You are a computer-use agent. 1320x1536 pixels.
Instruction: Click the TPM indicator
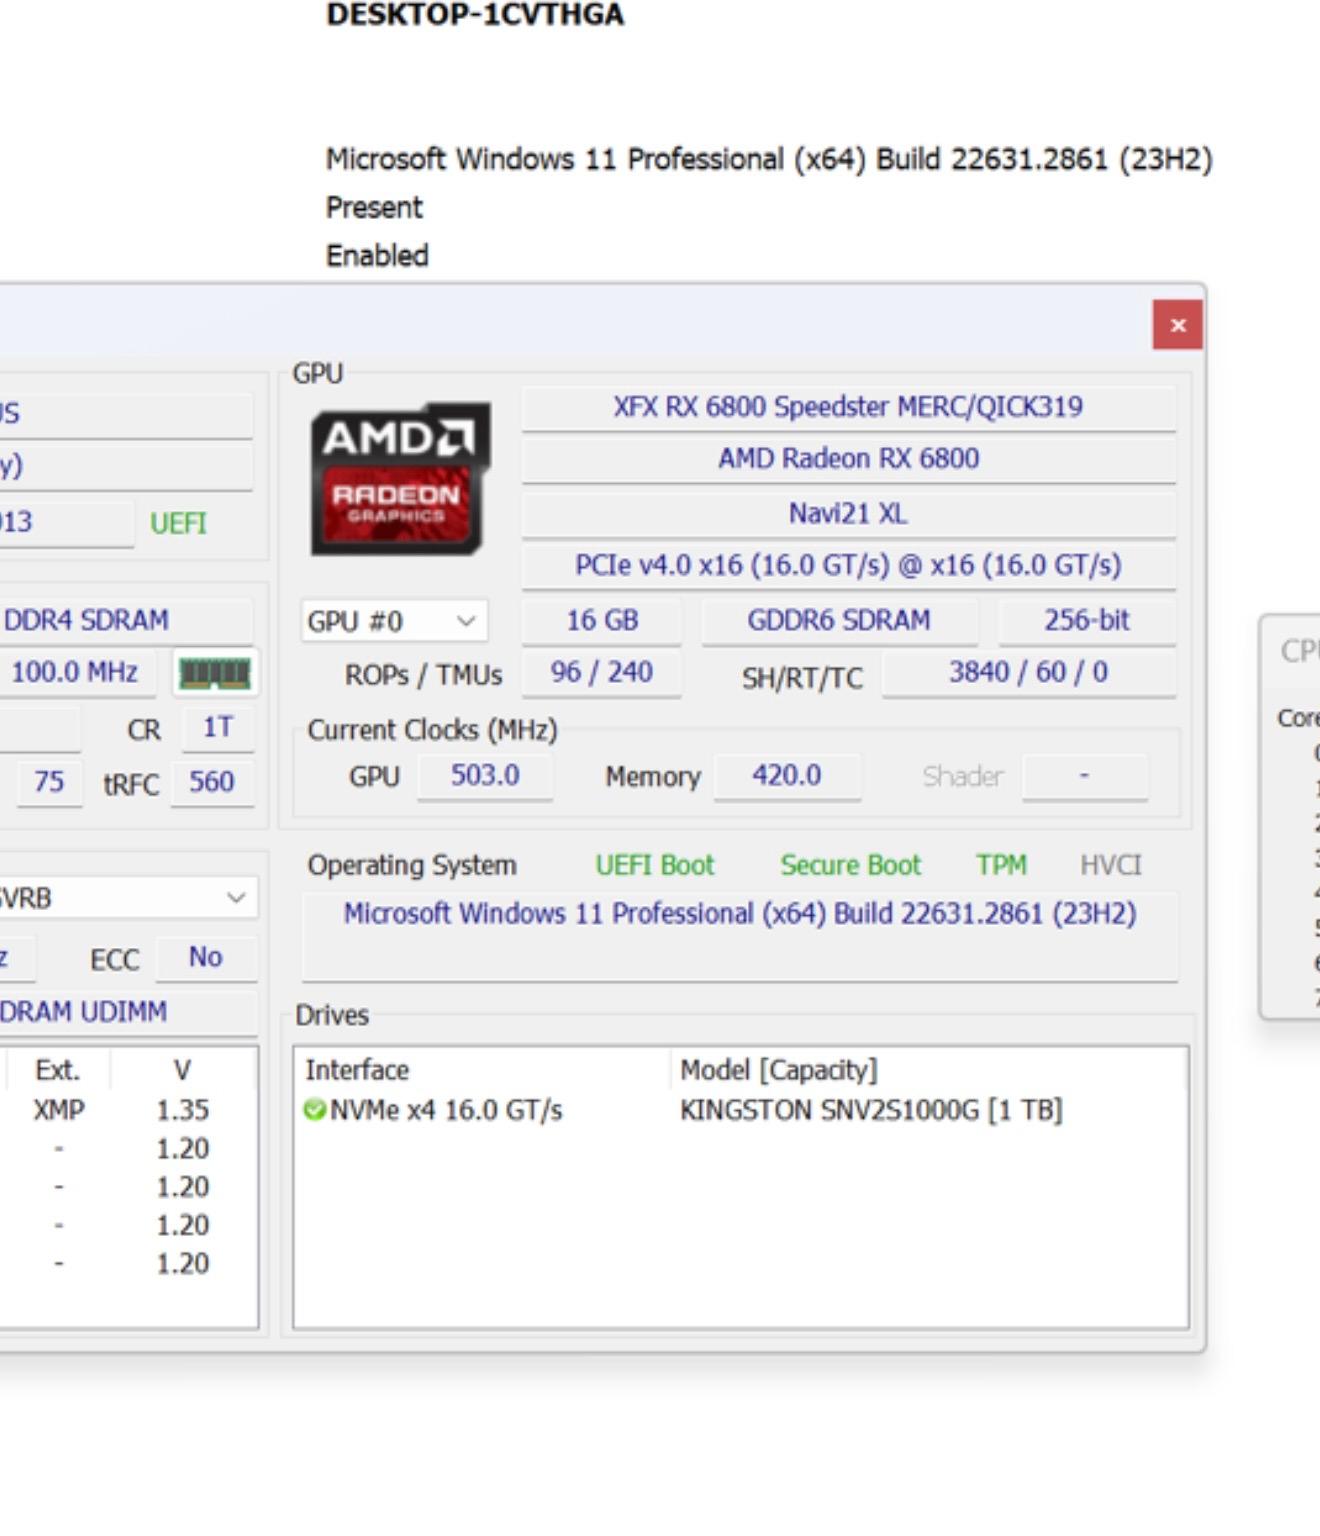pos(1001,865)
